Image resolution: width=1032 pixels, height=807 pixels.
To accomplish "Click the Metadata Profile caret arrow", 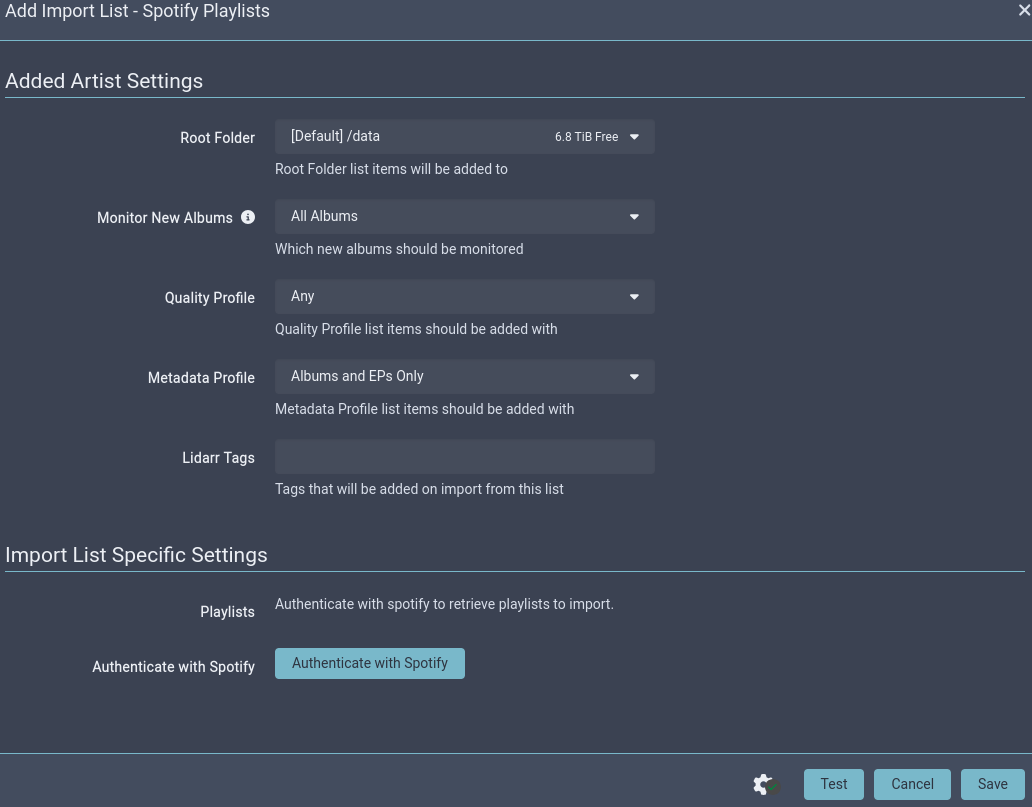I will (634, 377).
